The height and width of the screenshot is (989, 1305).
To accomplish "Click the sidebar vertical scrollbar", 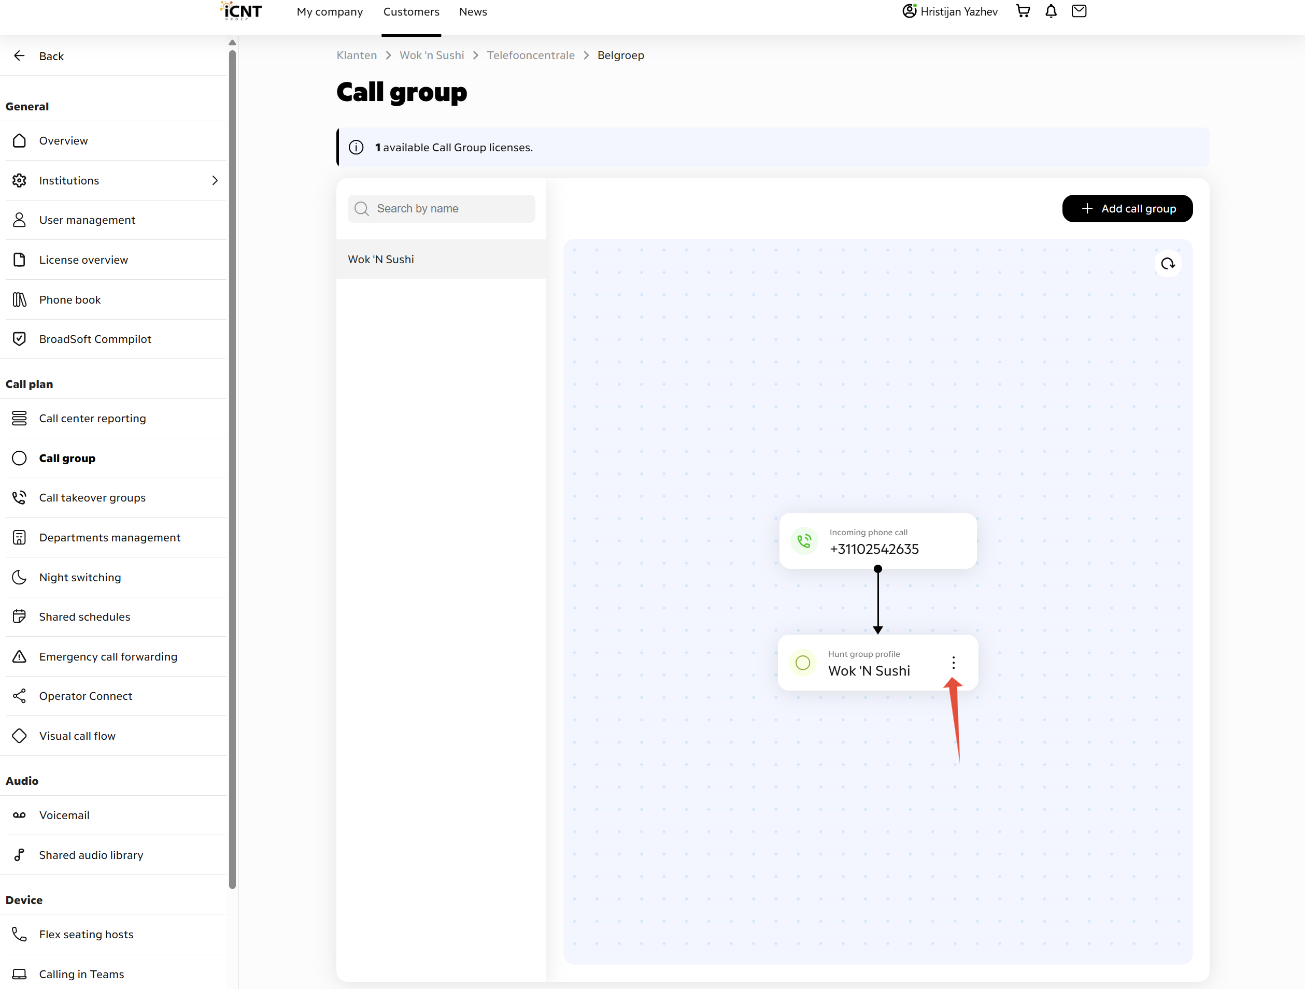I will pyautogui.click(x=232, y=470).
